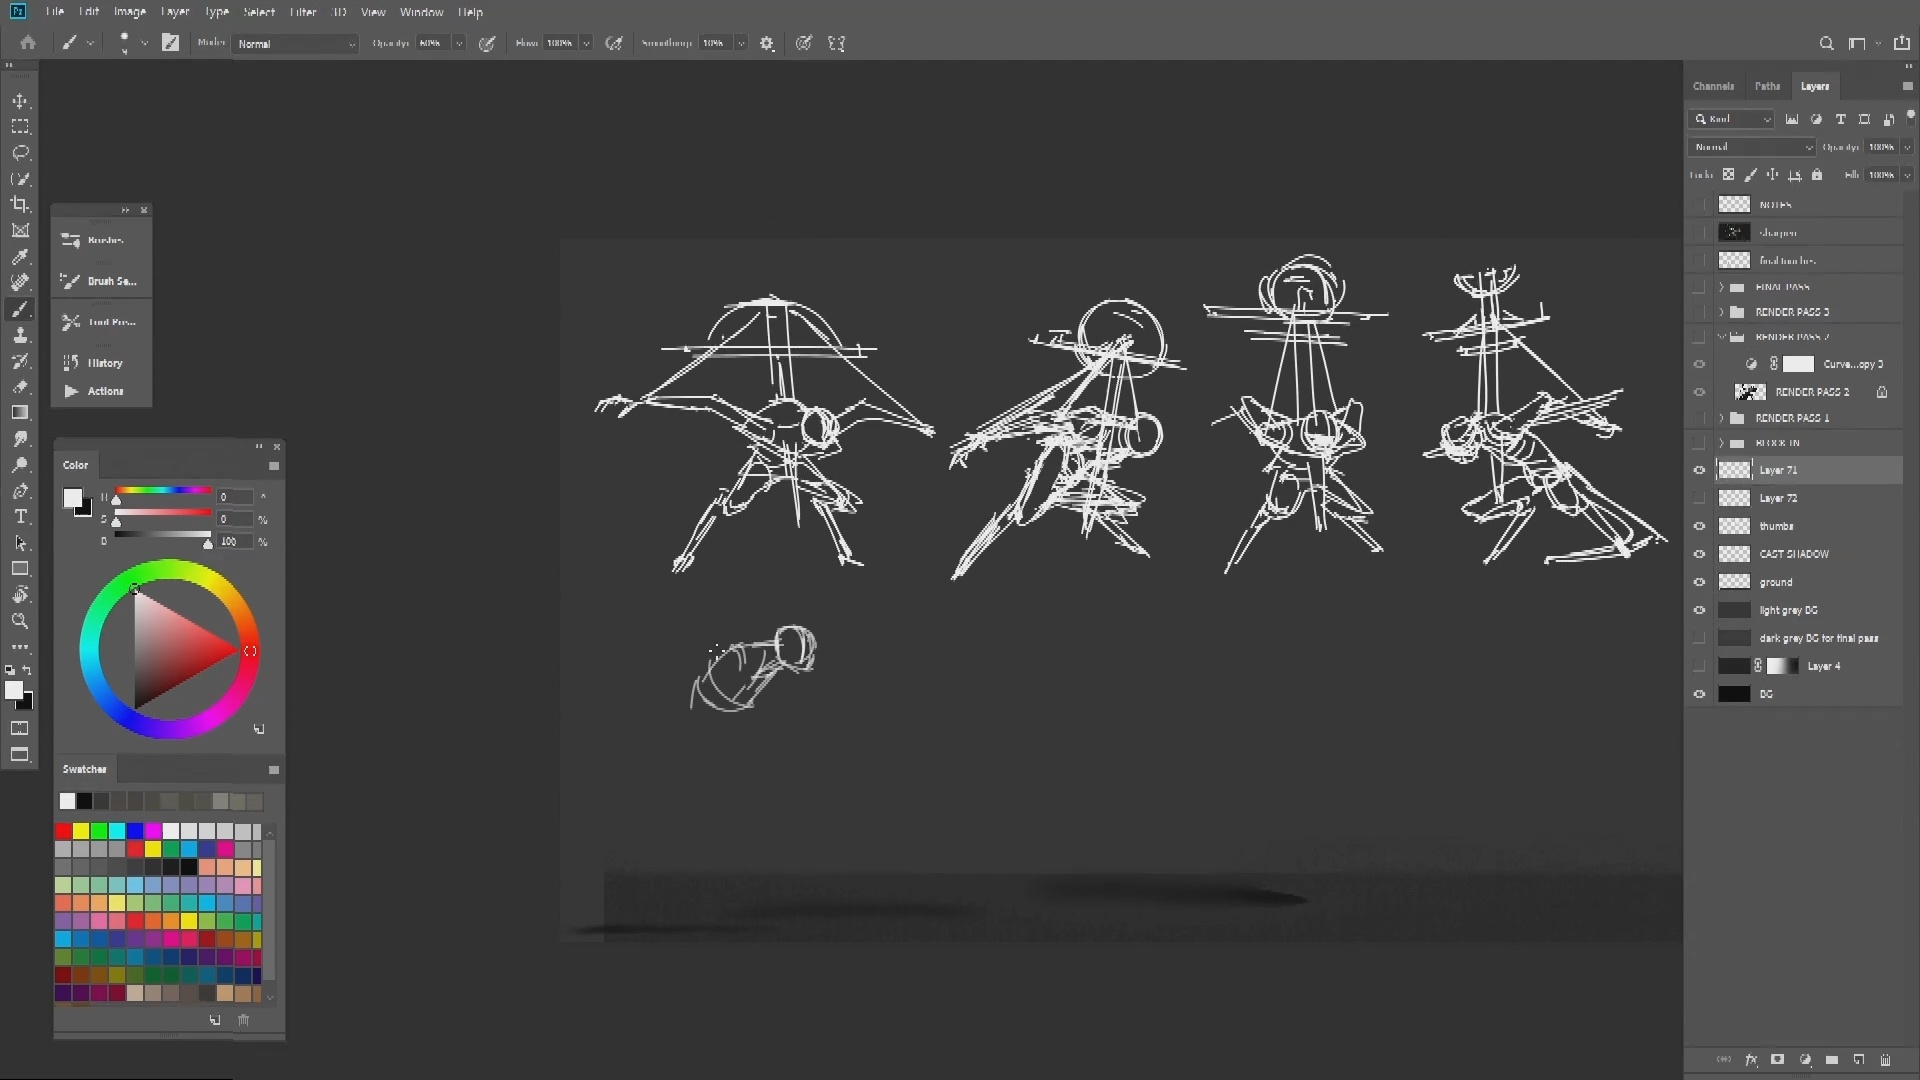This screenshot has width=1920, height=1080.
Task: Select the Horizontal Type tool
Action: tap(20, 517)
